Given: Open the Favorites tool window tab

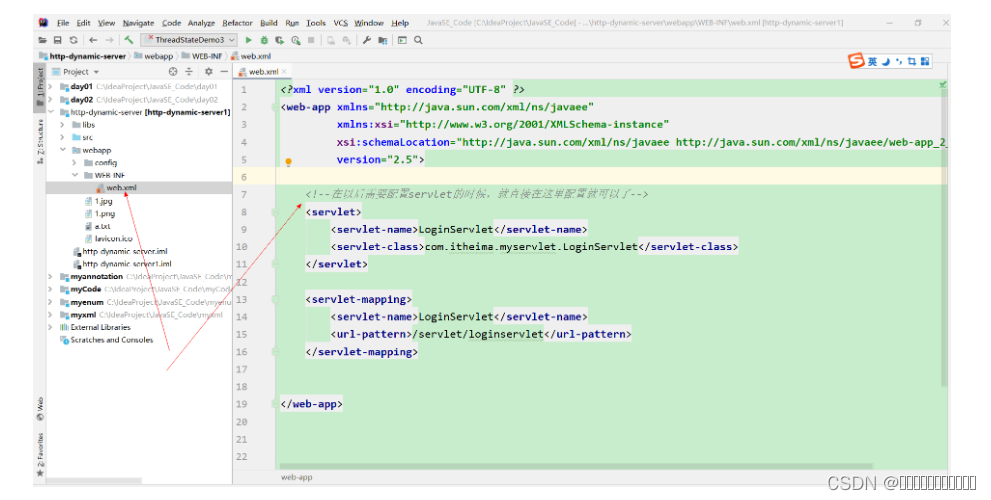Looking at the screenshot, I should (x=40, y=454).
